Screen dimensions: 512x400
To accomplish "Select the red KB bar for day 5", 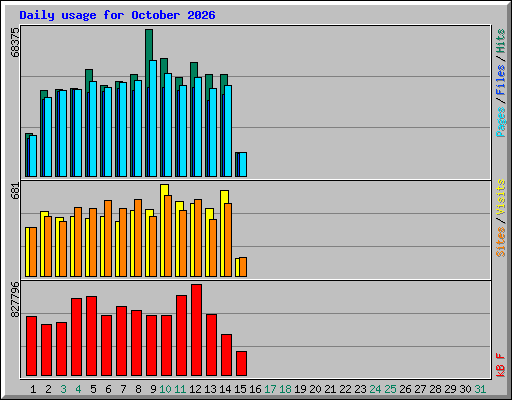I will coord(91,336).
